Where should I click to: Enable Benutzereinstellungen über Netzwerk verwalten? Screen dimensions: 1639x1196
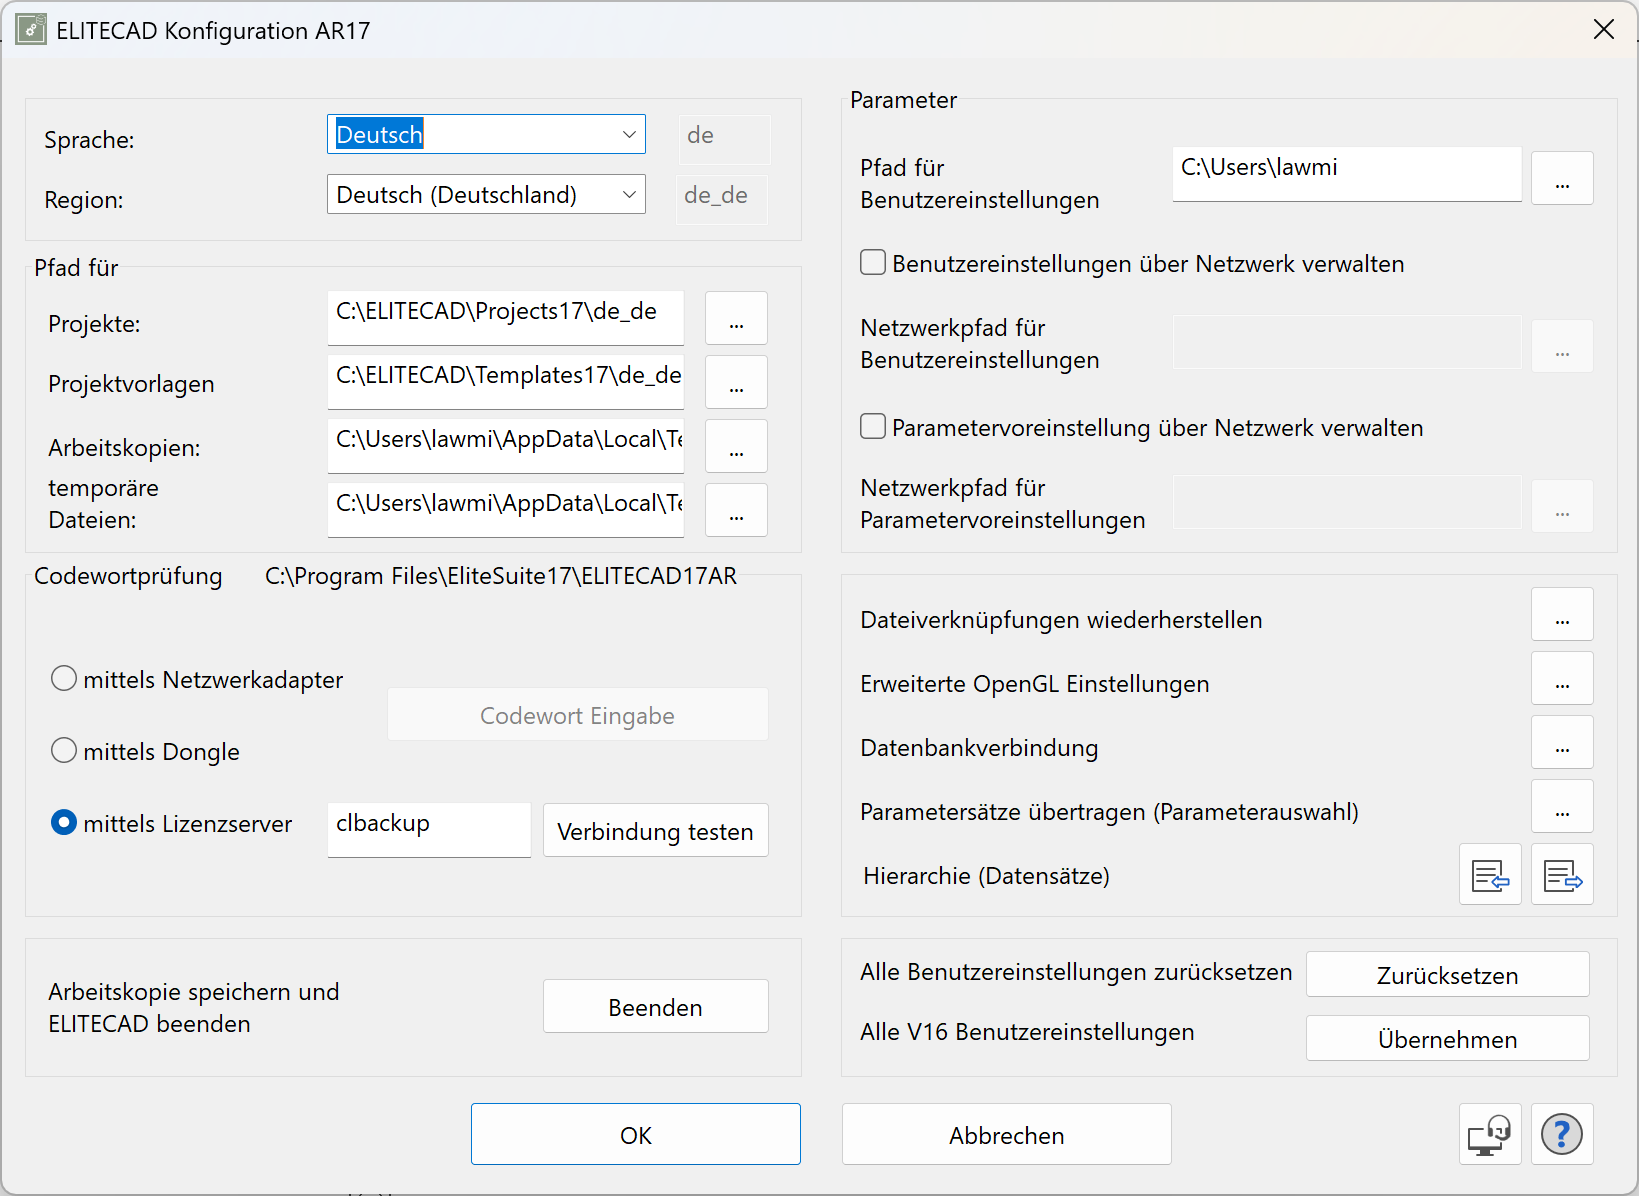coord(872,262)
